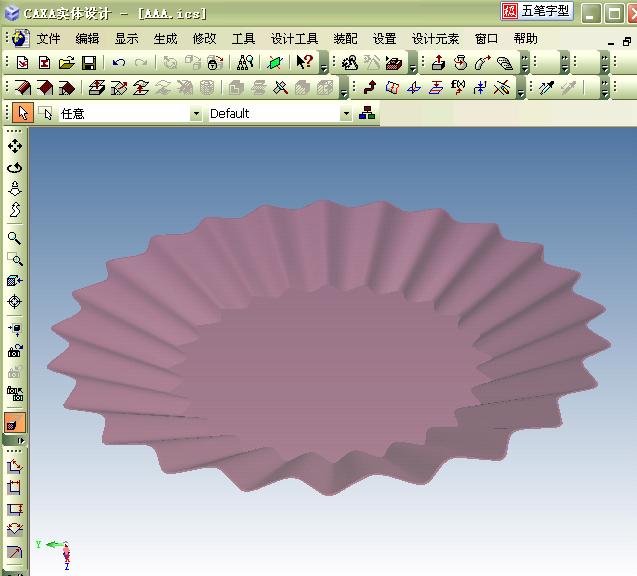Click the target look-at crosshair icon
Image resolution: width=637 pixels, height=576 pixels.
15,302
